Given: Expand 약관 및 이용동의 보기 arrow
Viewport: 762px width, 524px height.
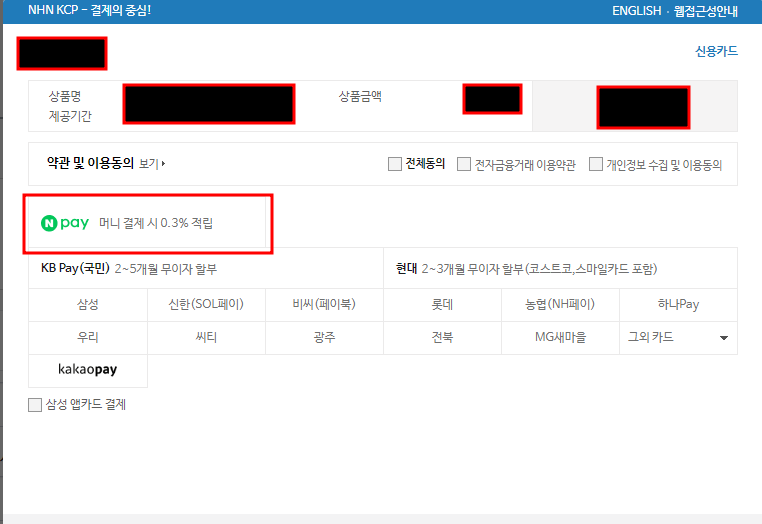Looking at the screenshot, I should (x=152, y=164).
